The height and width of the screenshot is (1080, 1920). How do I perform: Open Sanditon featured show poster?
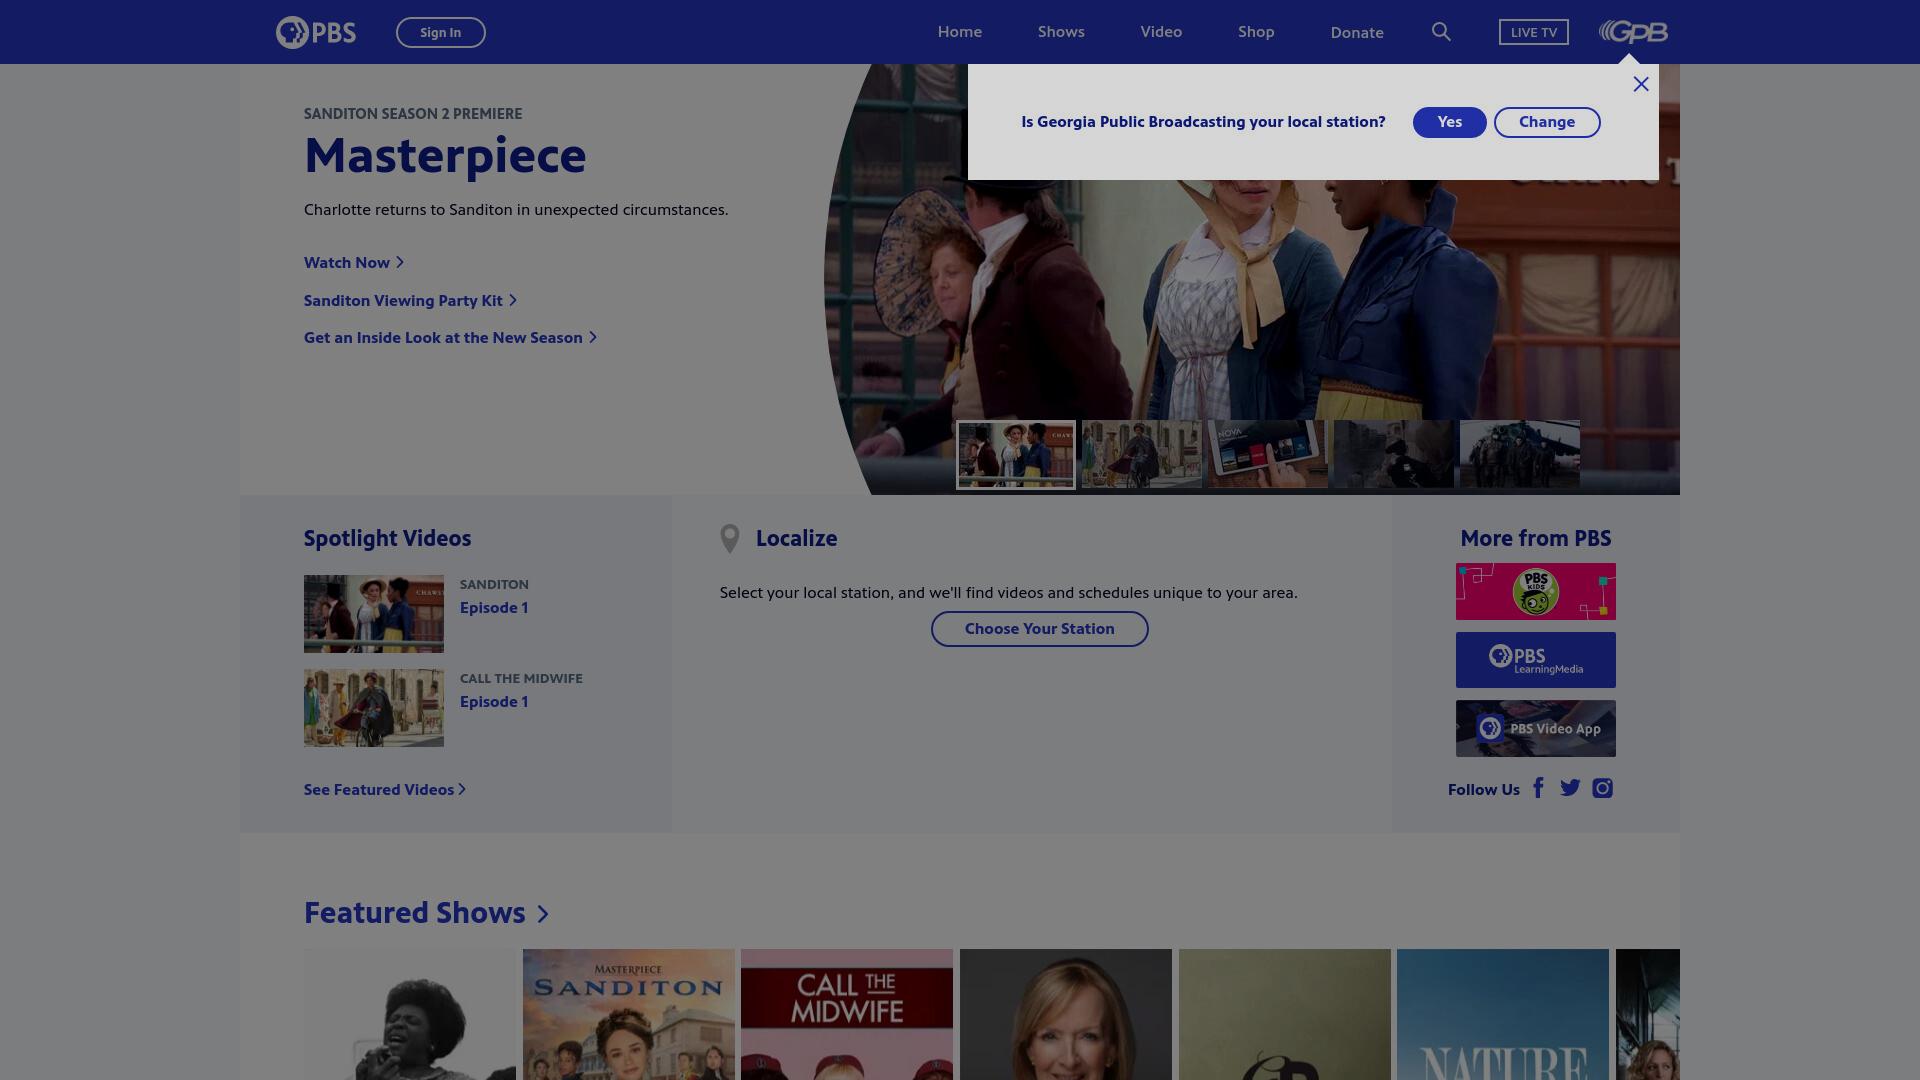[629, 1014]
